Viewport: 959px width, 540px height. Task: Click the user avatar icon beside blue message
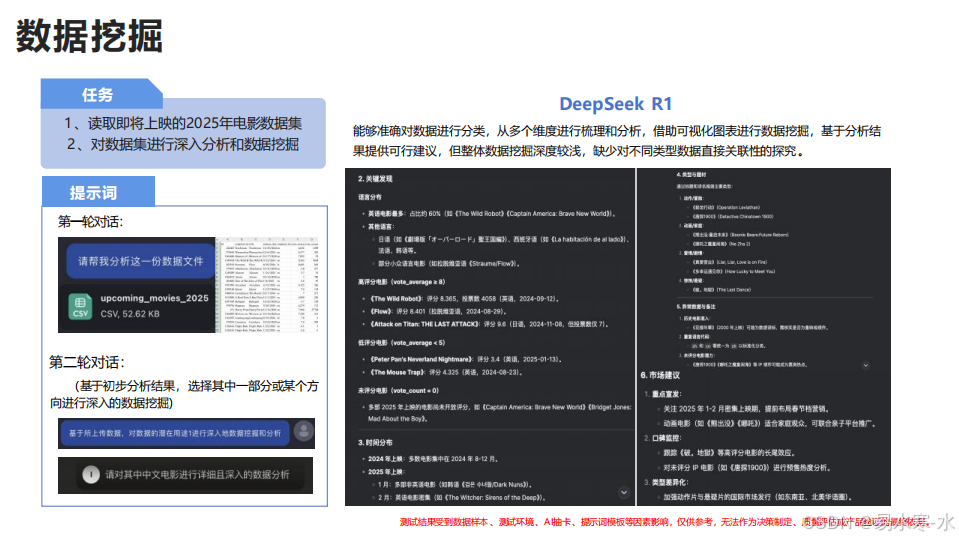point(304,432)
